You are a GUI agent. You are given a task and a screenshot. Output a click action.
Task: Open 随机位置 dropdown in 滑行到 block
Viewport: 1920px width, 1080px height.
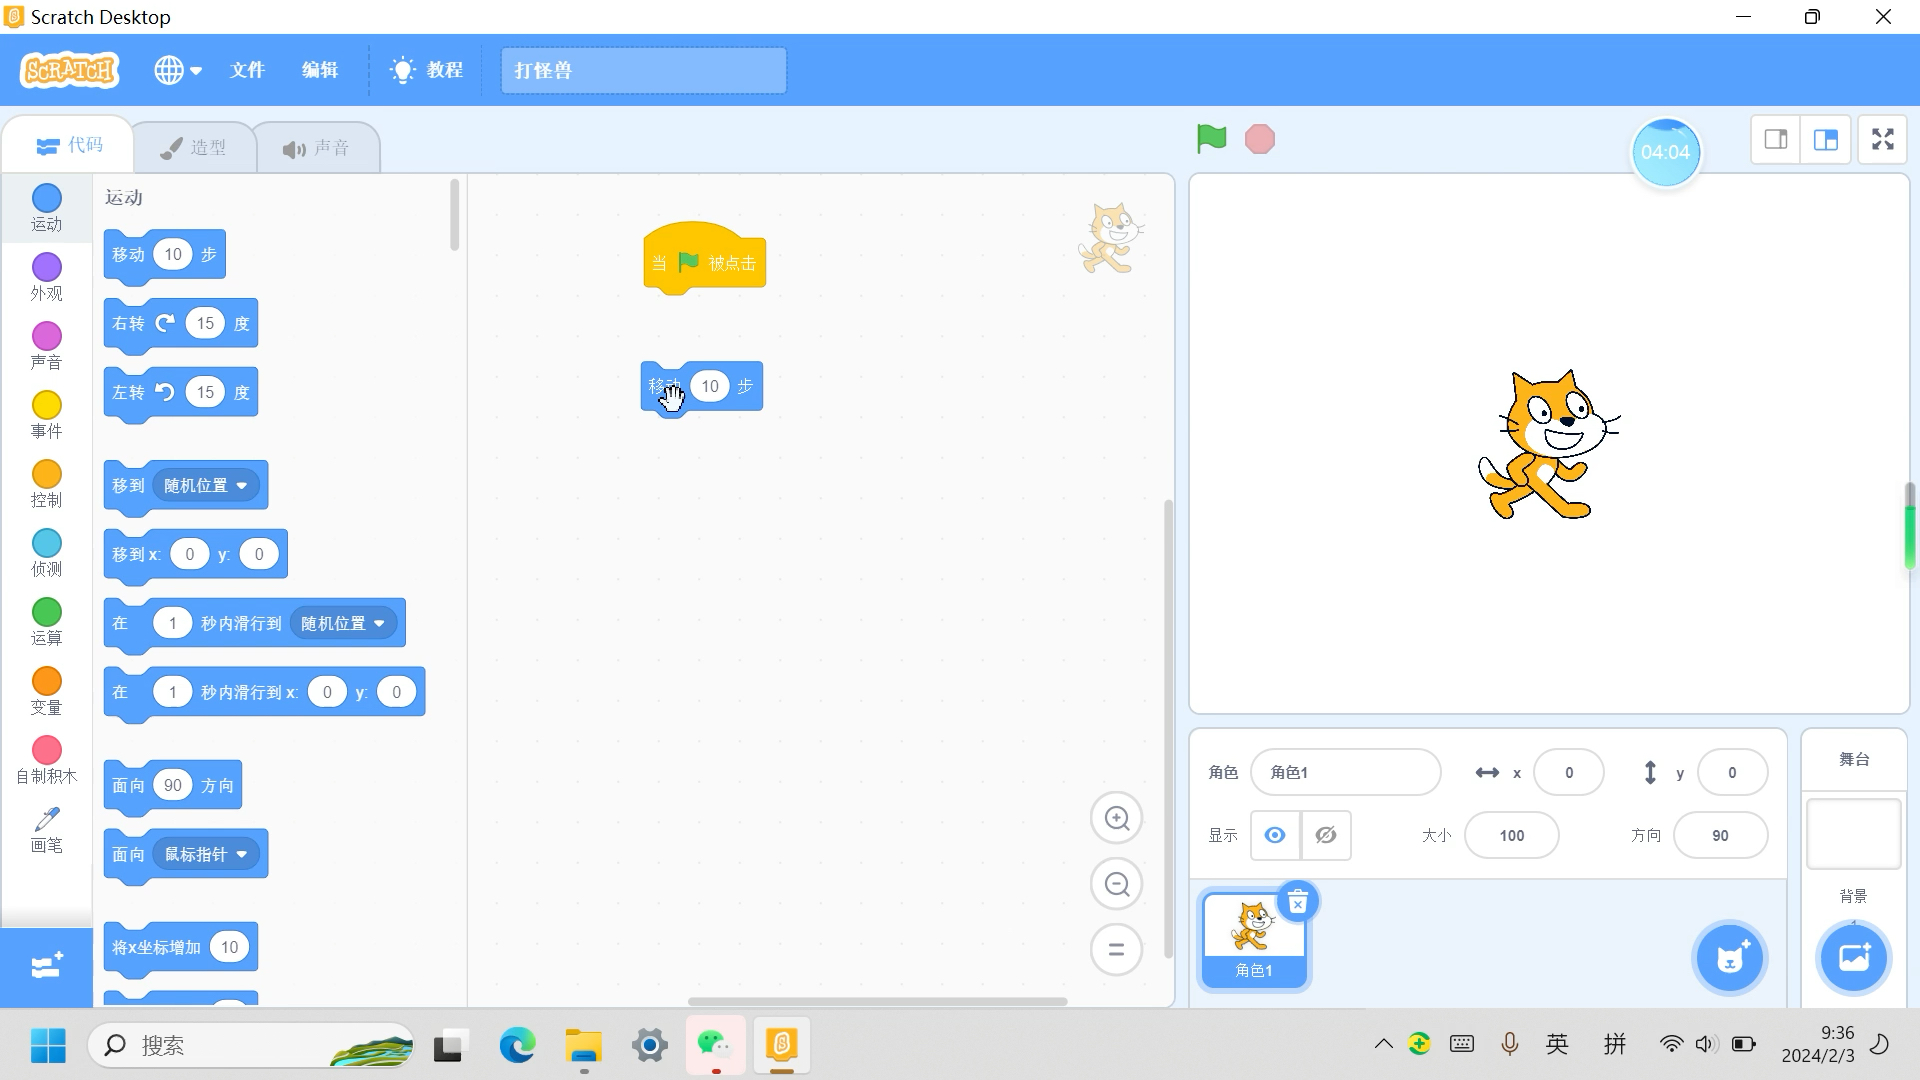[x=343, y=623]
